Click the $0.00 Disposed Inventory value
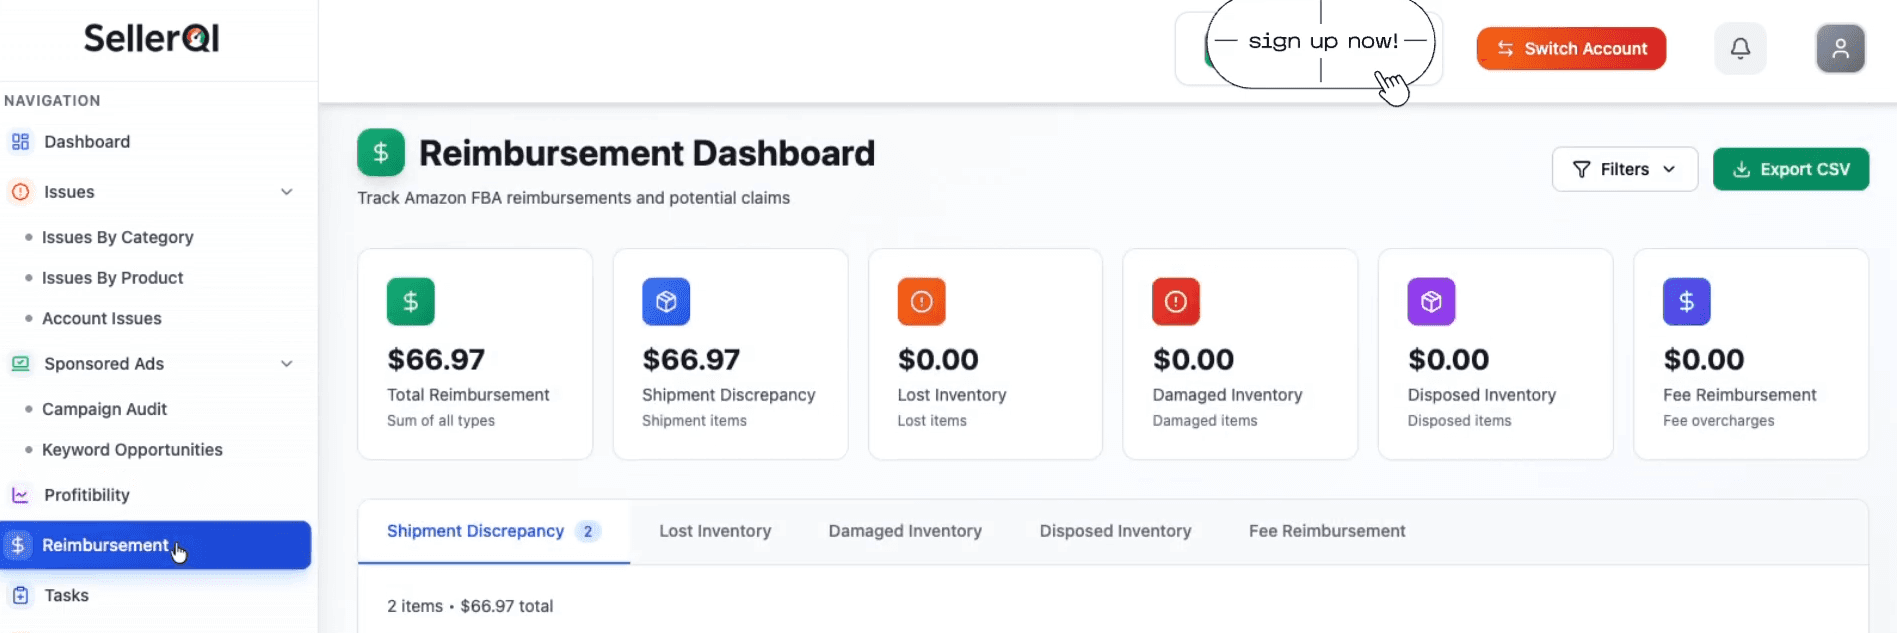 (x=1448, y=359)
